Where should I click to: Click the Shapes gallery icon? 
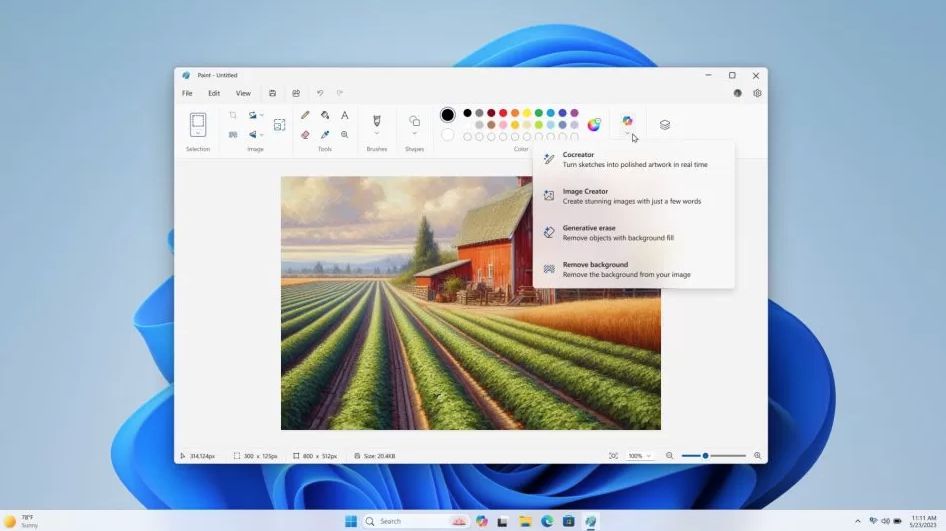coord(414,121)
